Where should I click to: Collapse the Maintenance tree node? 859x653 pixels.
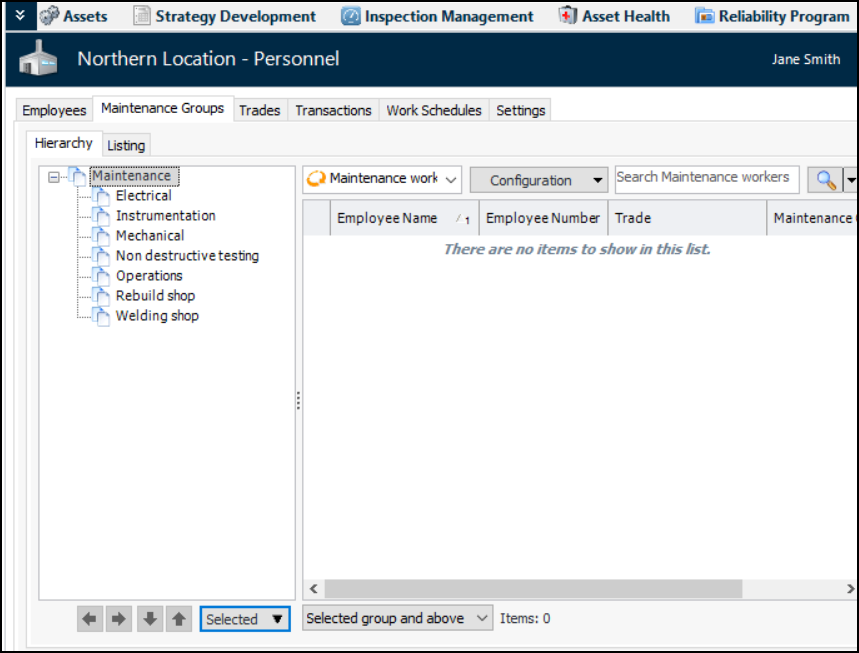[54, 177]
